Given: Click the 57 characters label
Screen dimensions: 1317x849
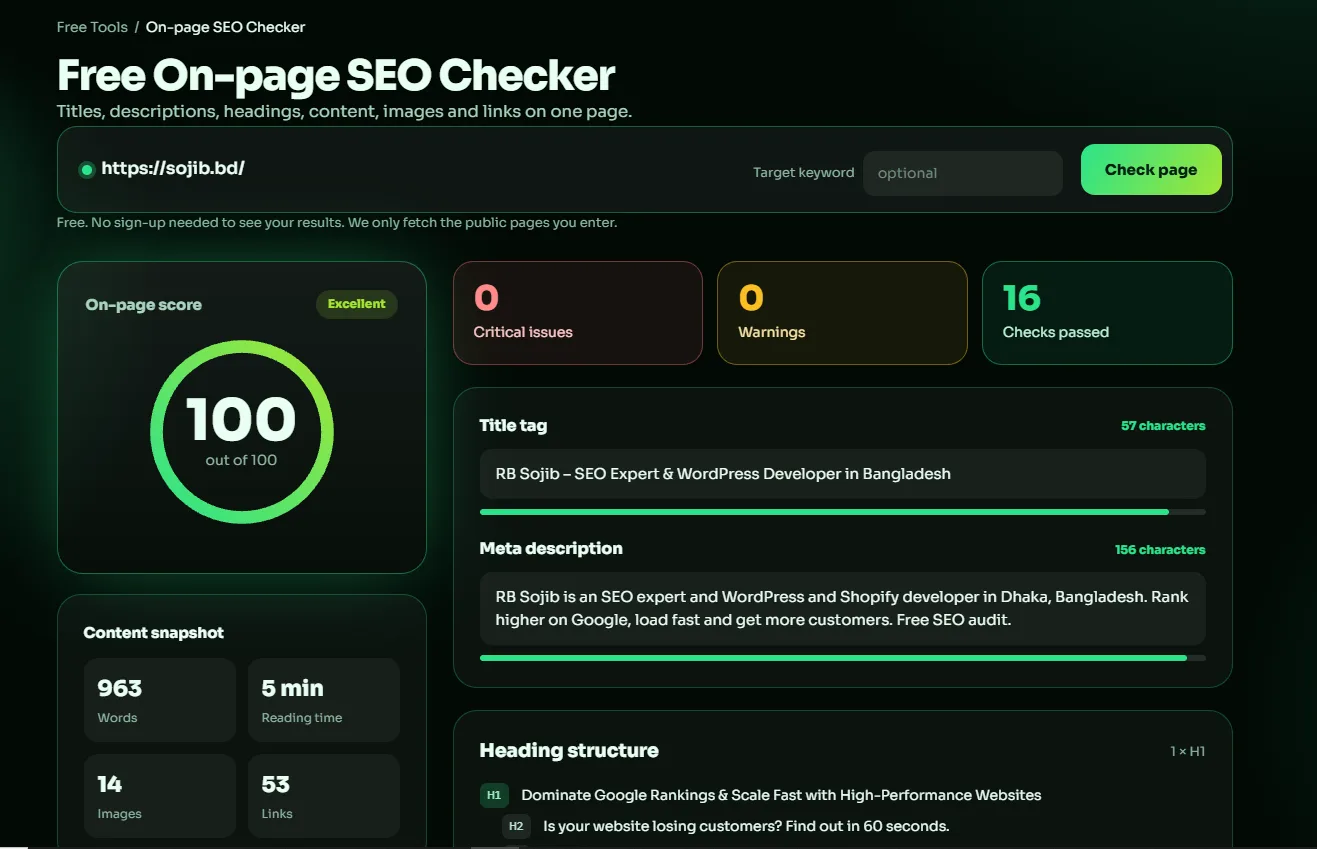Looking at the screenshot, I should (1163, 426).
